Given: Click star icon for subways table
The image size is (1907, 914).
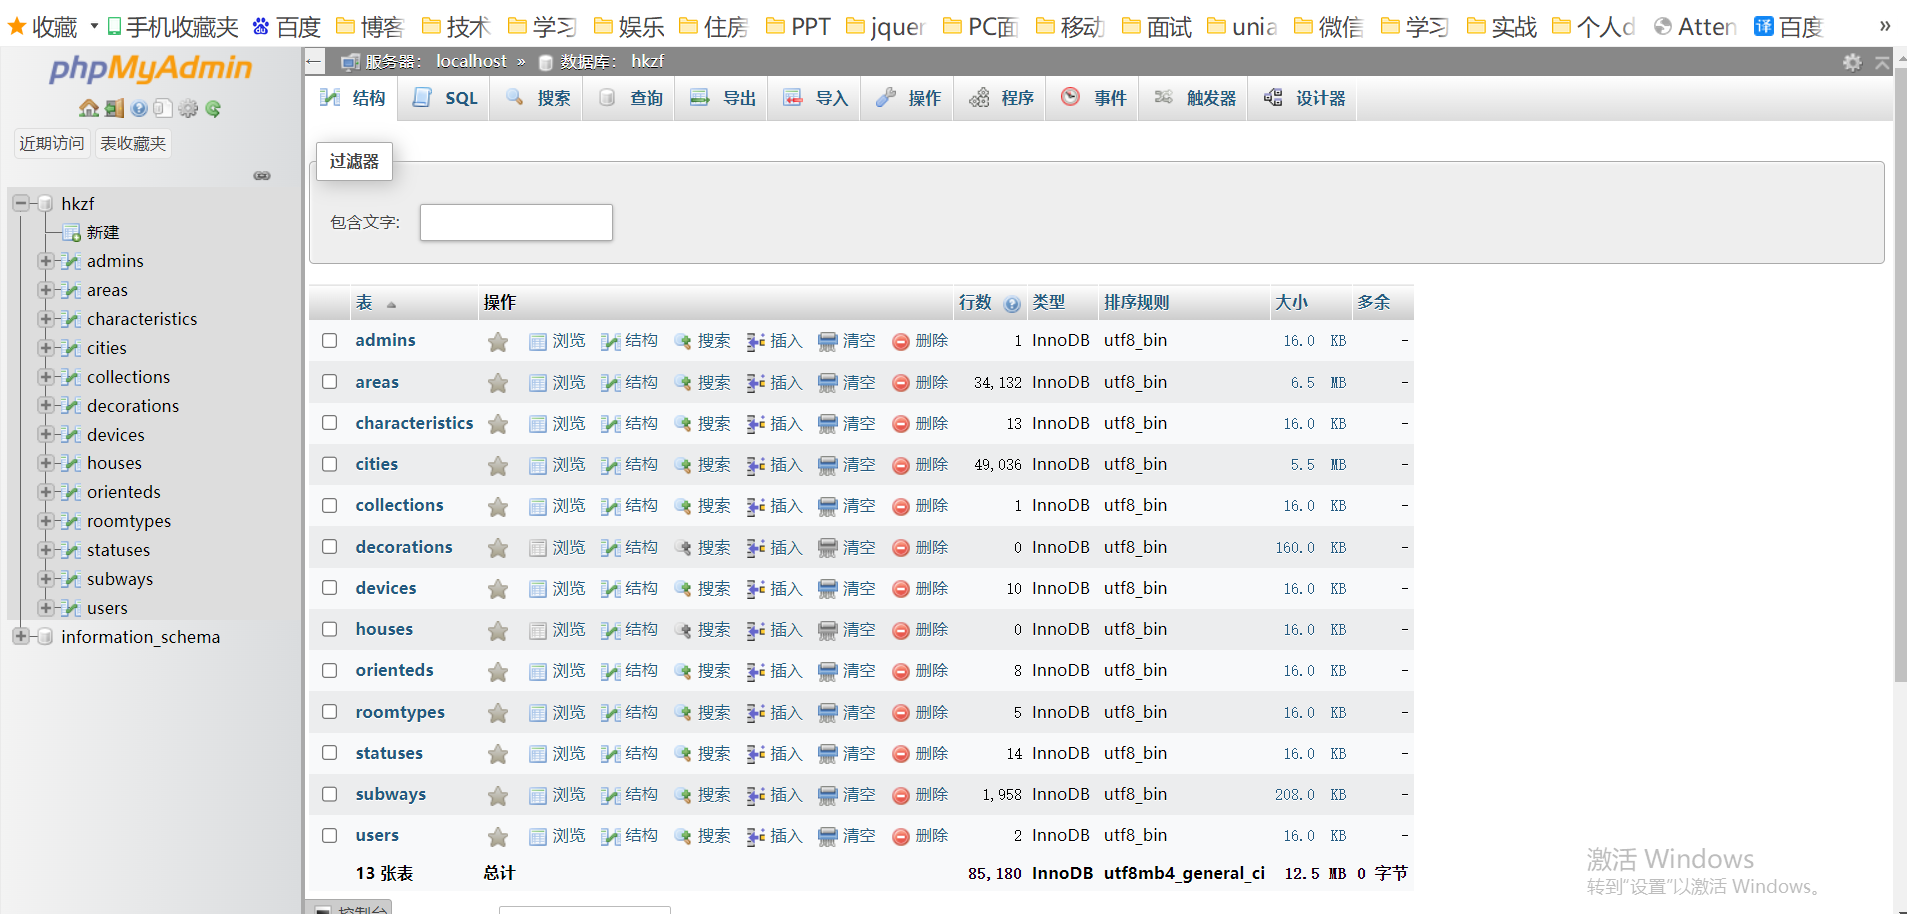Looking at the screenshot, I should (x=497, y=796).
